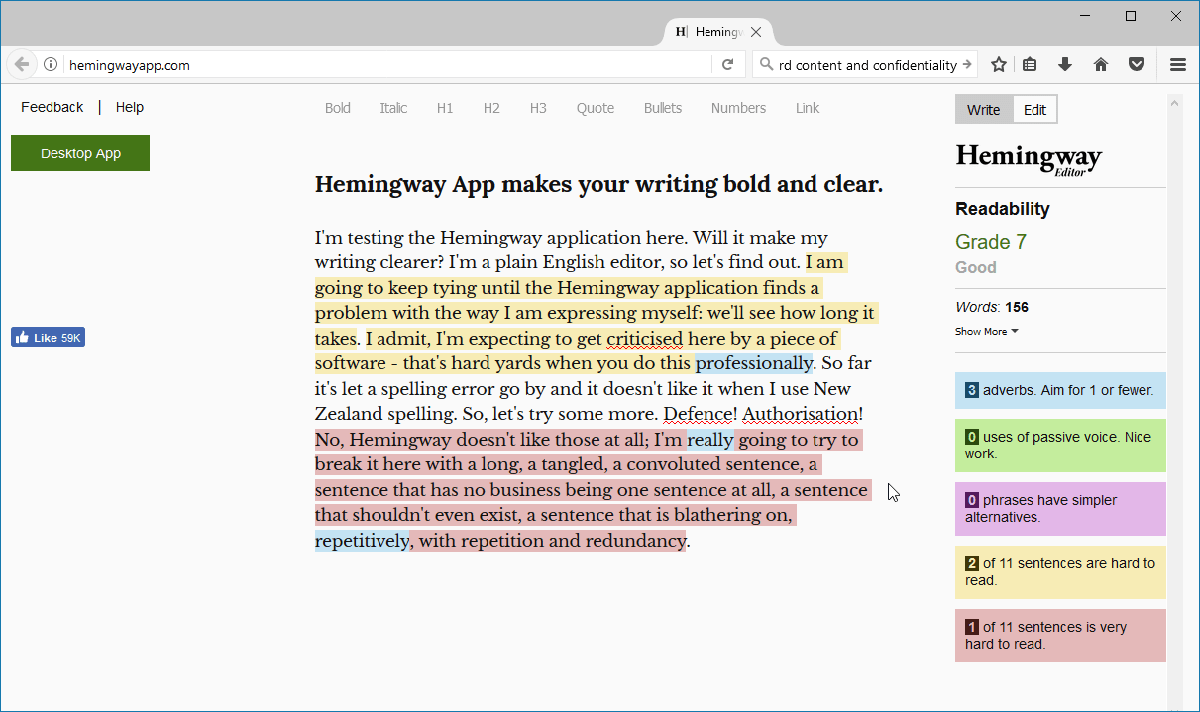The image size is (1200, 712).
Task: Click the Hemingway Editor logo
Action: [1029, 160]
